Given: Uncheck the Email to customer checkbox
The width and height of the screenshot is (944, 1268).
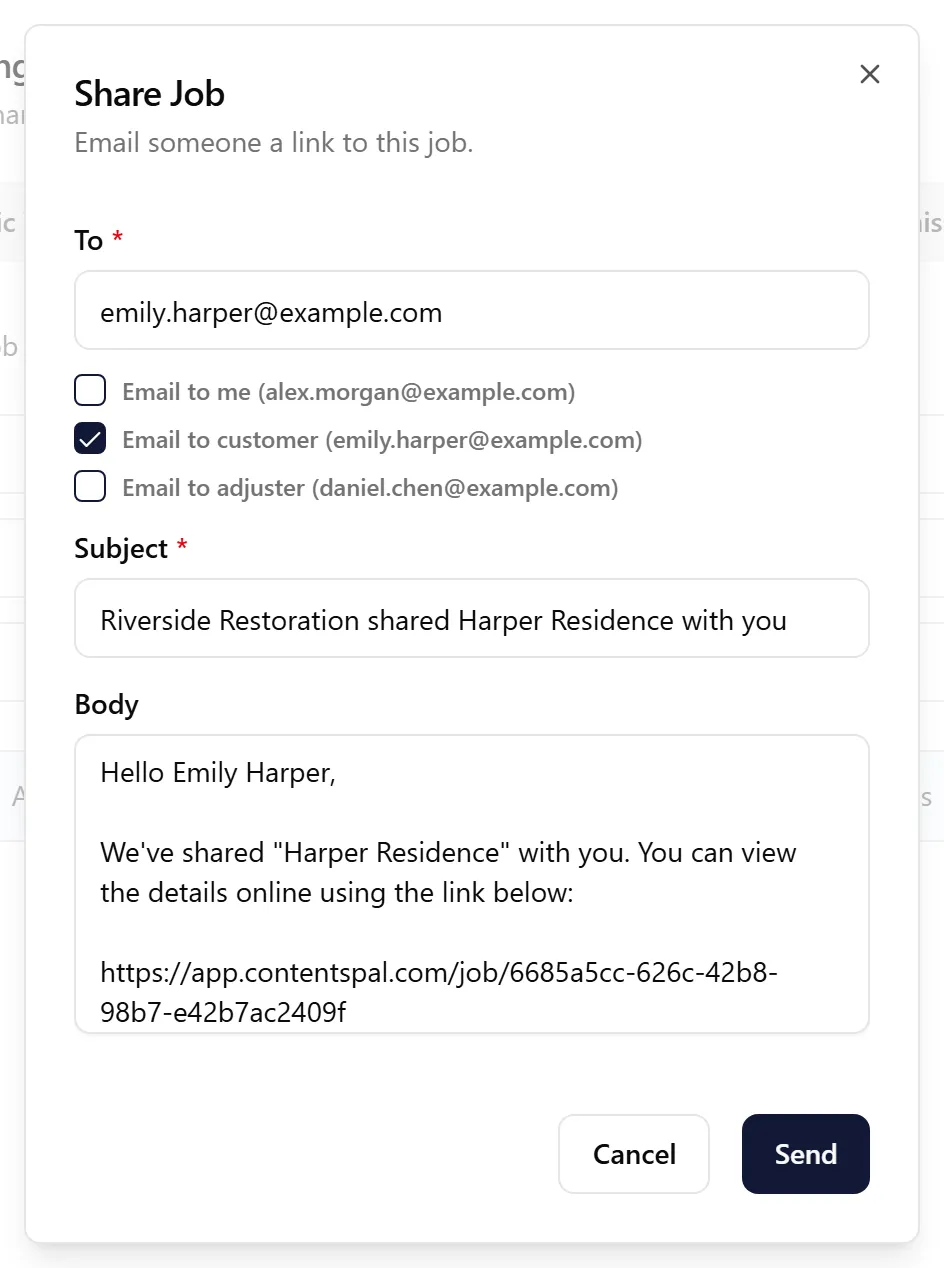Looking at the screenshot, I should pyautogui.click(x=90, y=439).
